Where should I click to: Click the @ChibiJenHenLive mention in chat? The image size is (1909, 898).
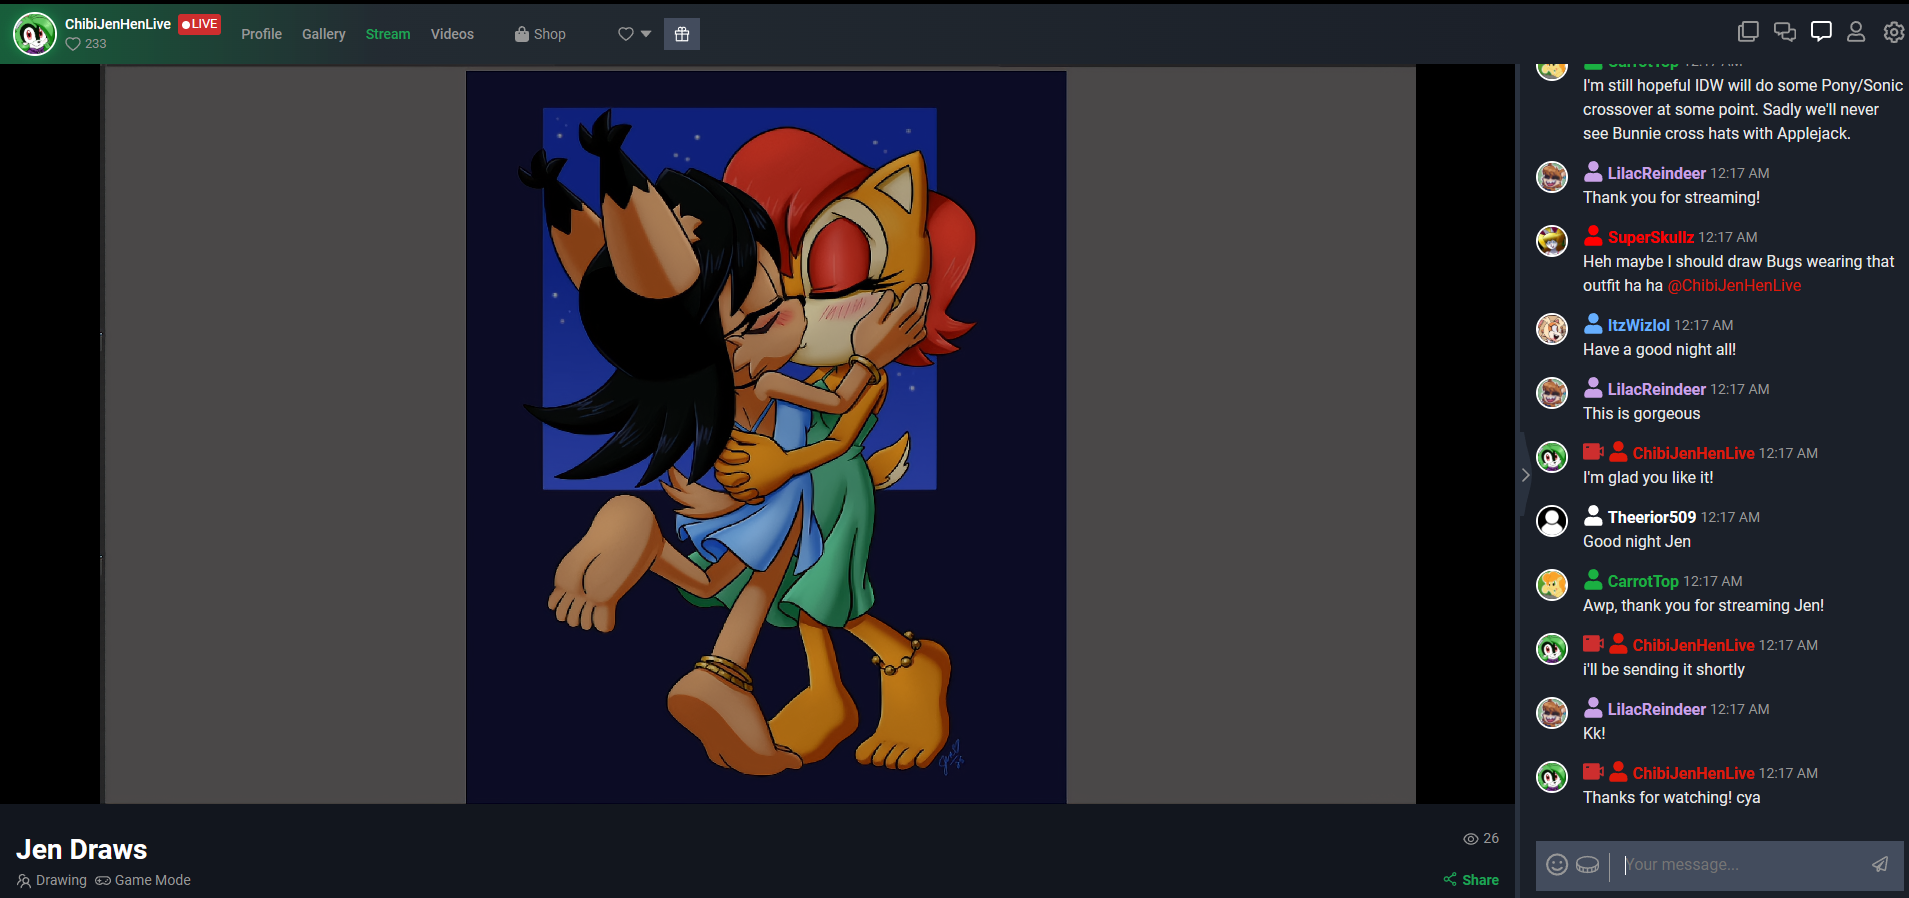click(x=1734, y=285)
